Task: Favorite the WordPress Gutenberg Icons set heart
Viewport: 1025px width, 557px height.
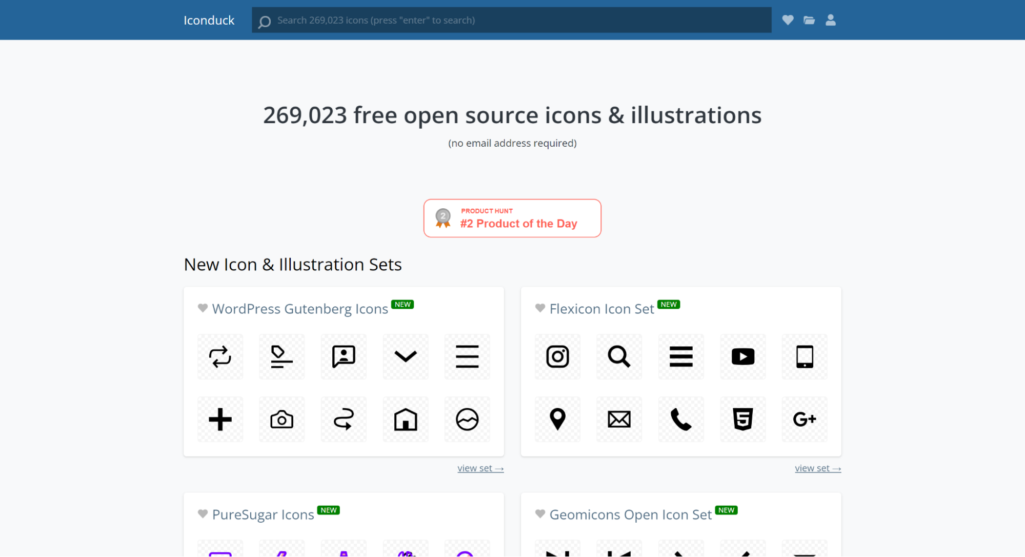Action: [203, 309]
